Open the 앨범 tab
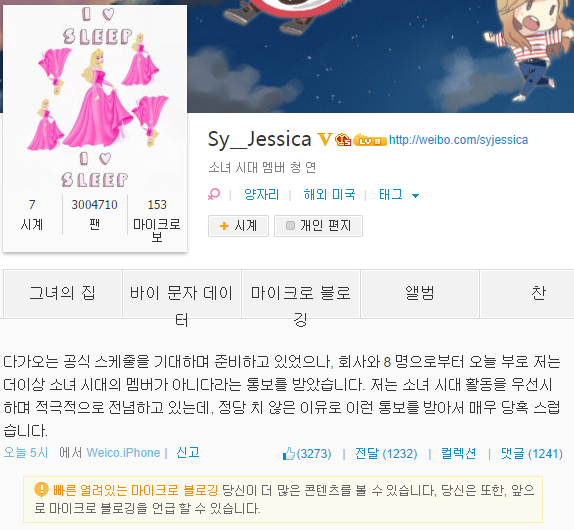This screenshot has height=530, width=574. click(420, 294)
